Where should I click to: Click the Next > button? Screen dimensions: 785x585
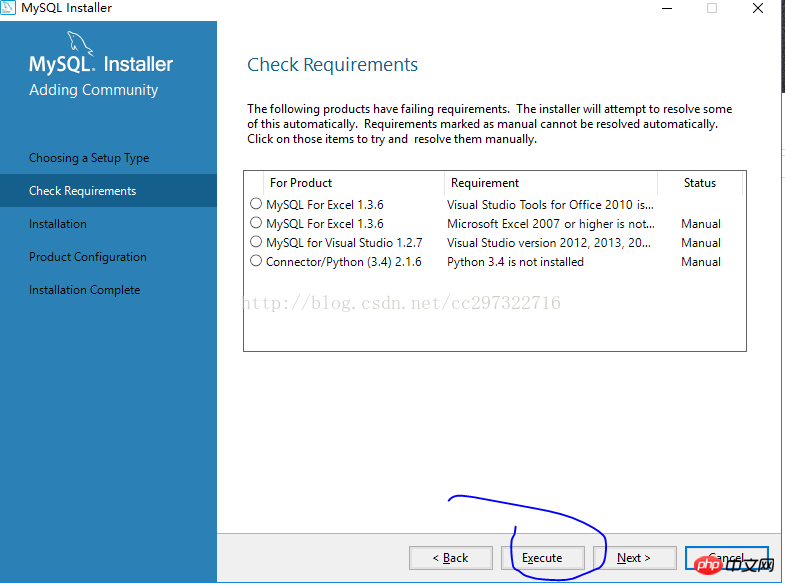pyautogui.click(x=634, y=557)
